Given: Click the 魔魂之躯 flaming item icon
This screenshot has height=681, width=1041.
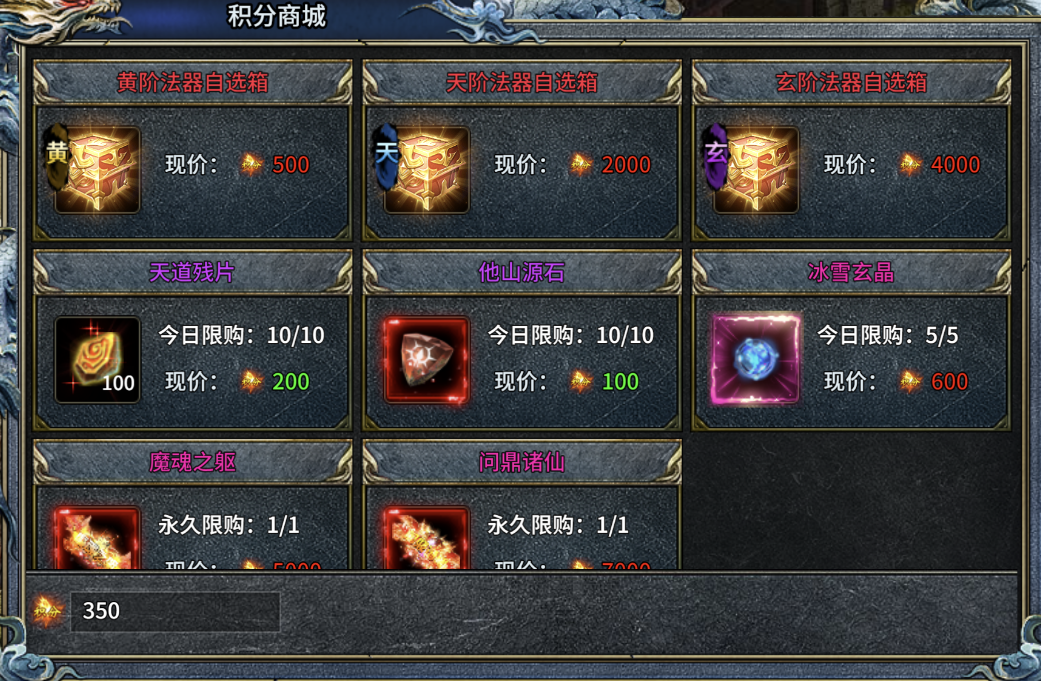Looking at the screenshot, I should point(97,537).
